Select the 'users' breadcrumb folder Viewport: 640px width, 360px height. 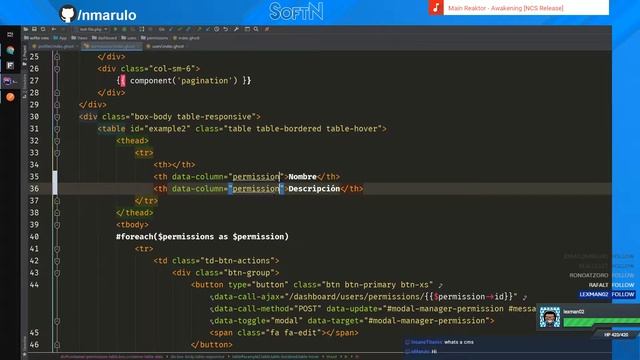[129, 38]
